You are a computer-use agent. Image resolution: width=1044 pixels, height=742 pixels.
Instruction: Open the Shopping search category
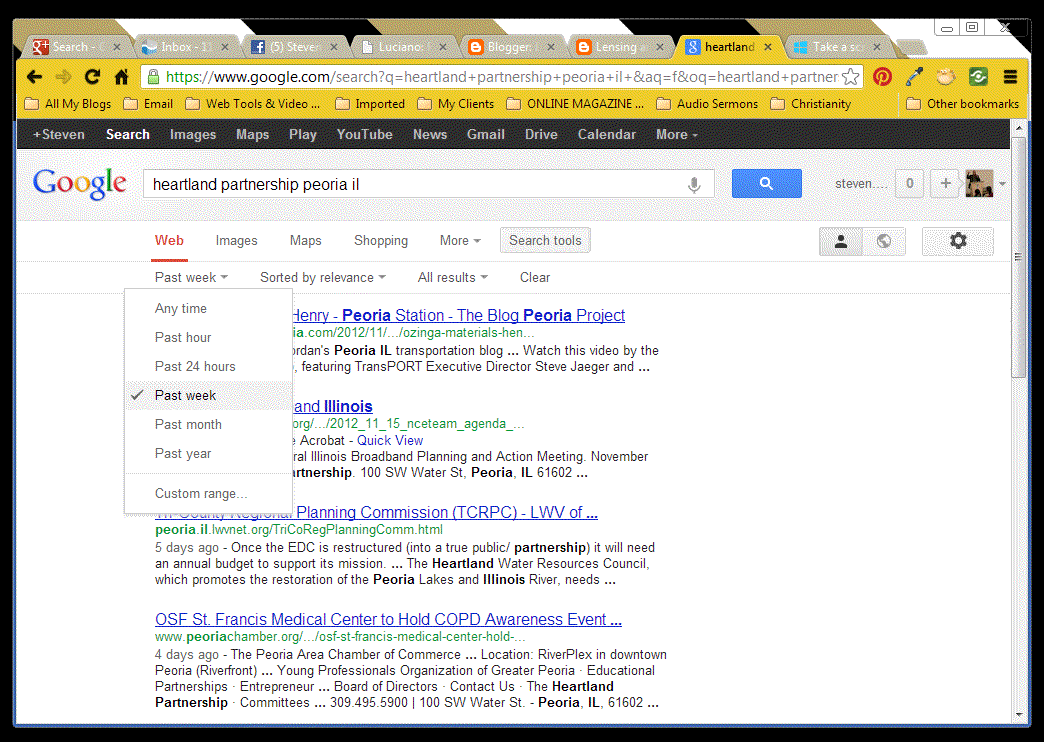[x=381, y=241]
